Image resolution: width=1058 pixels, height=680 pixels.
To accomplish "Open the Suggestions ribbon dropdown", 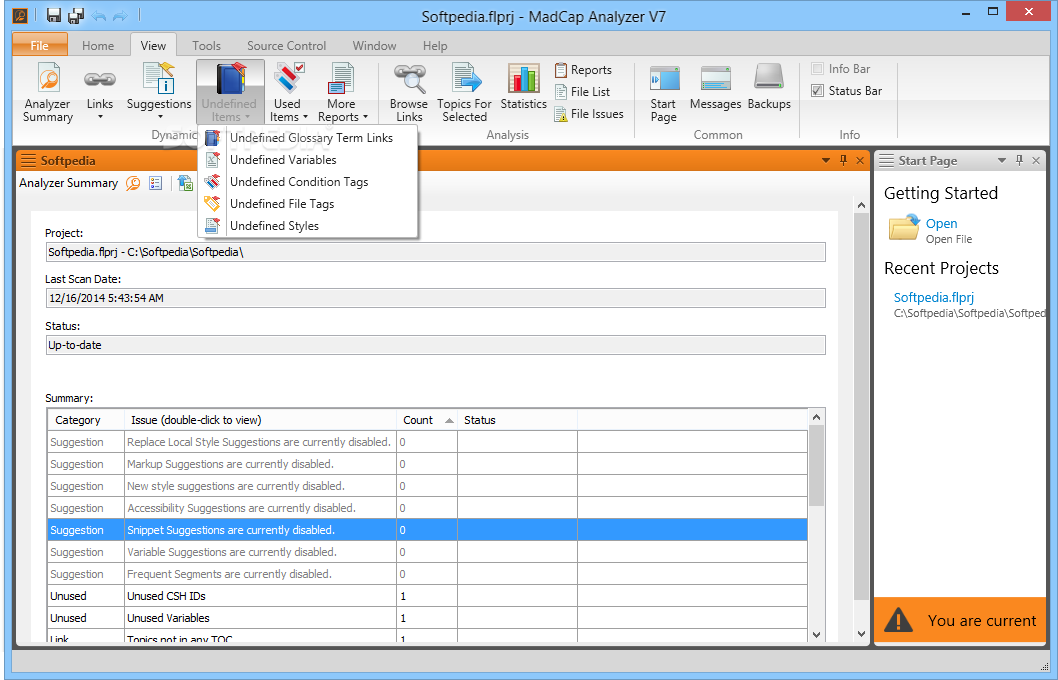I will coord(159,92).
